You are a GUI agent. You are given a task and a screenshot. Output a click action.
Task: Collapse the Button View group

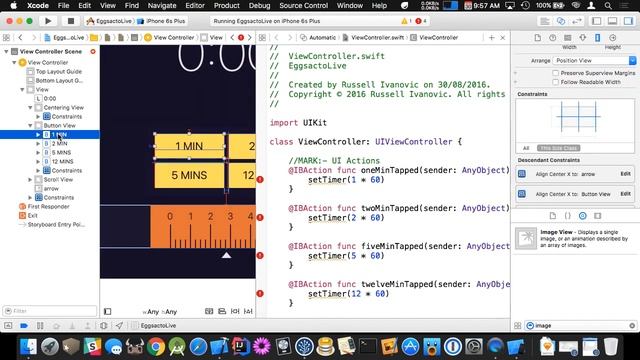pos(30,126)
